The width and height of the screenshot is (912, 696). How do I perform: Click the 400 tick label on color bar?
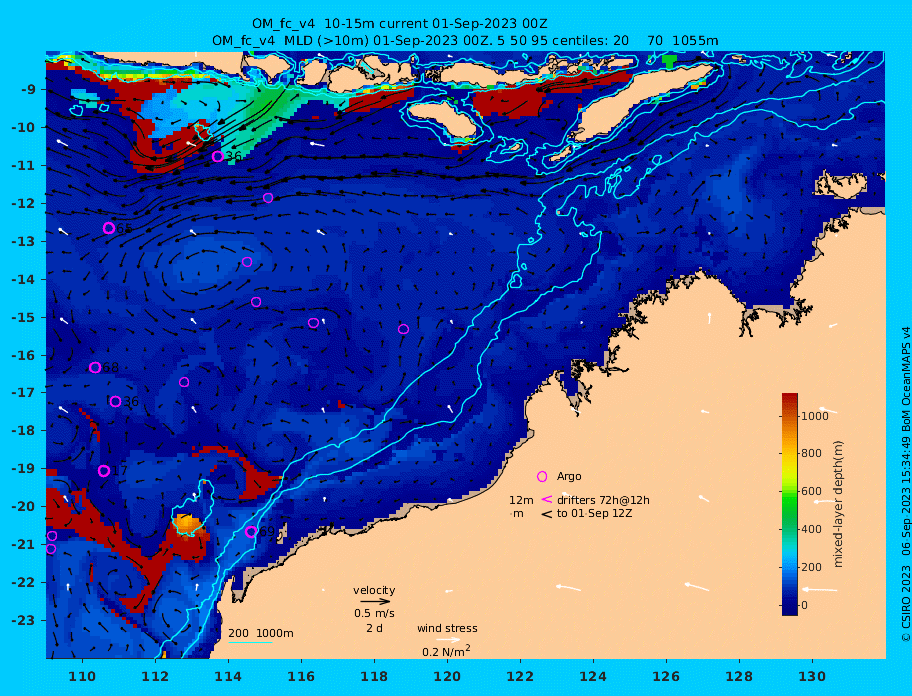click(x=811, y=529)
